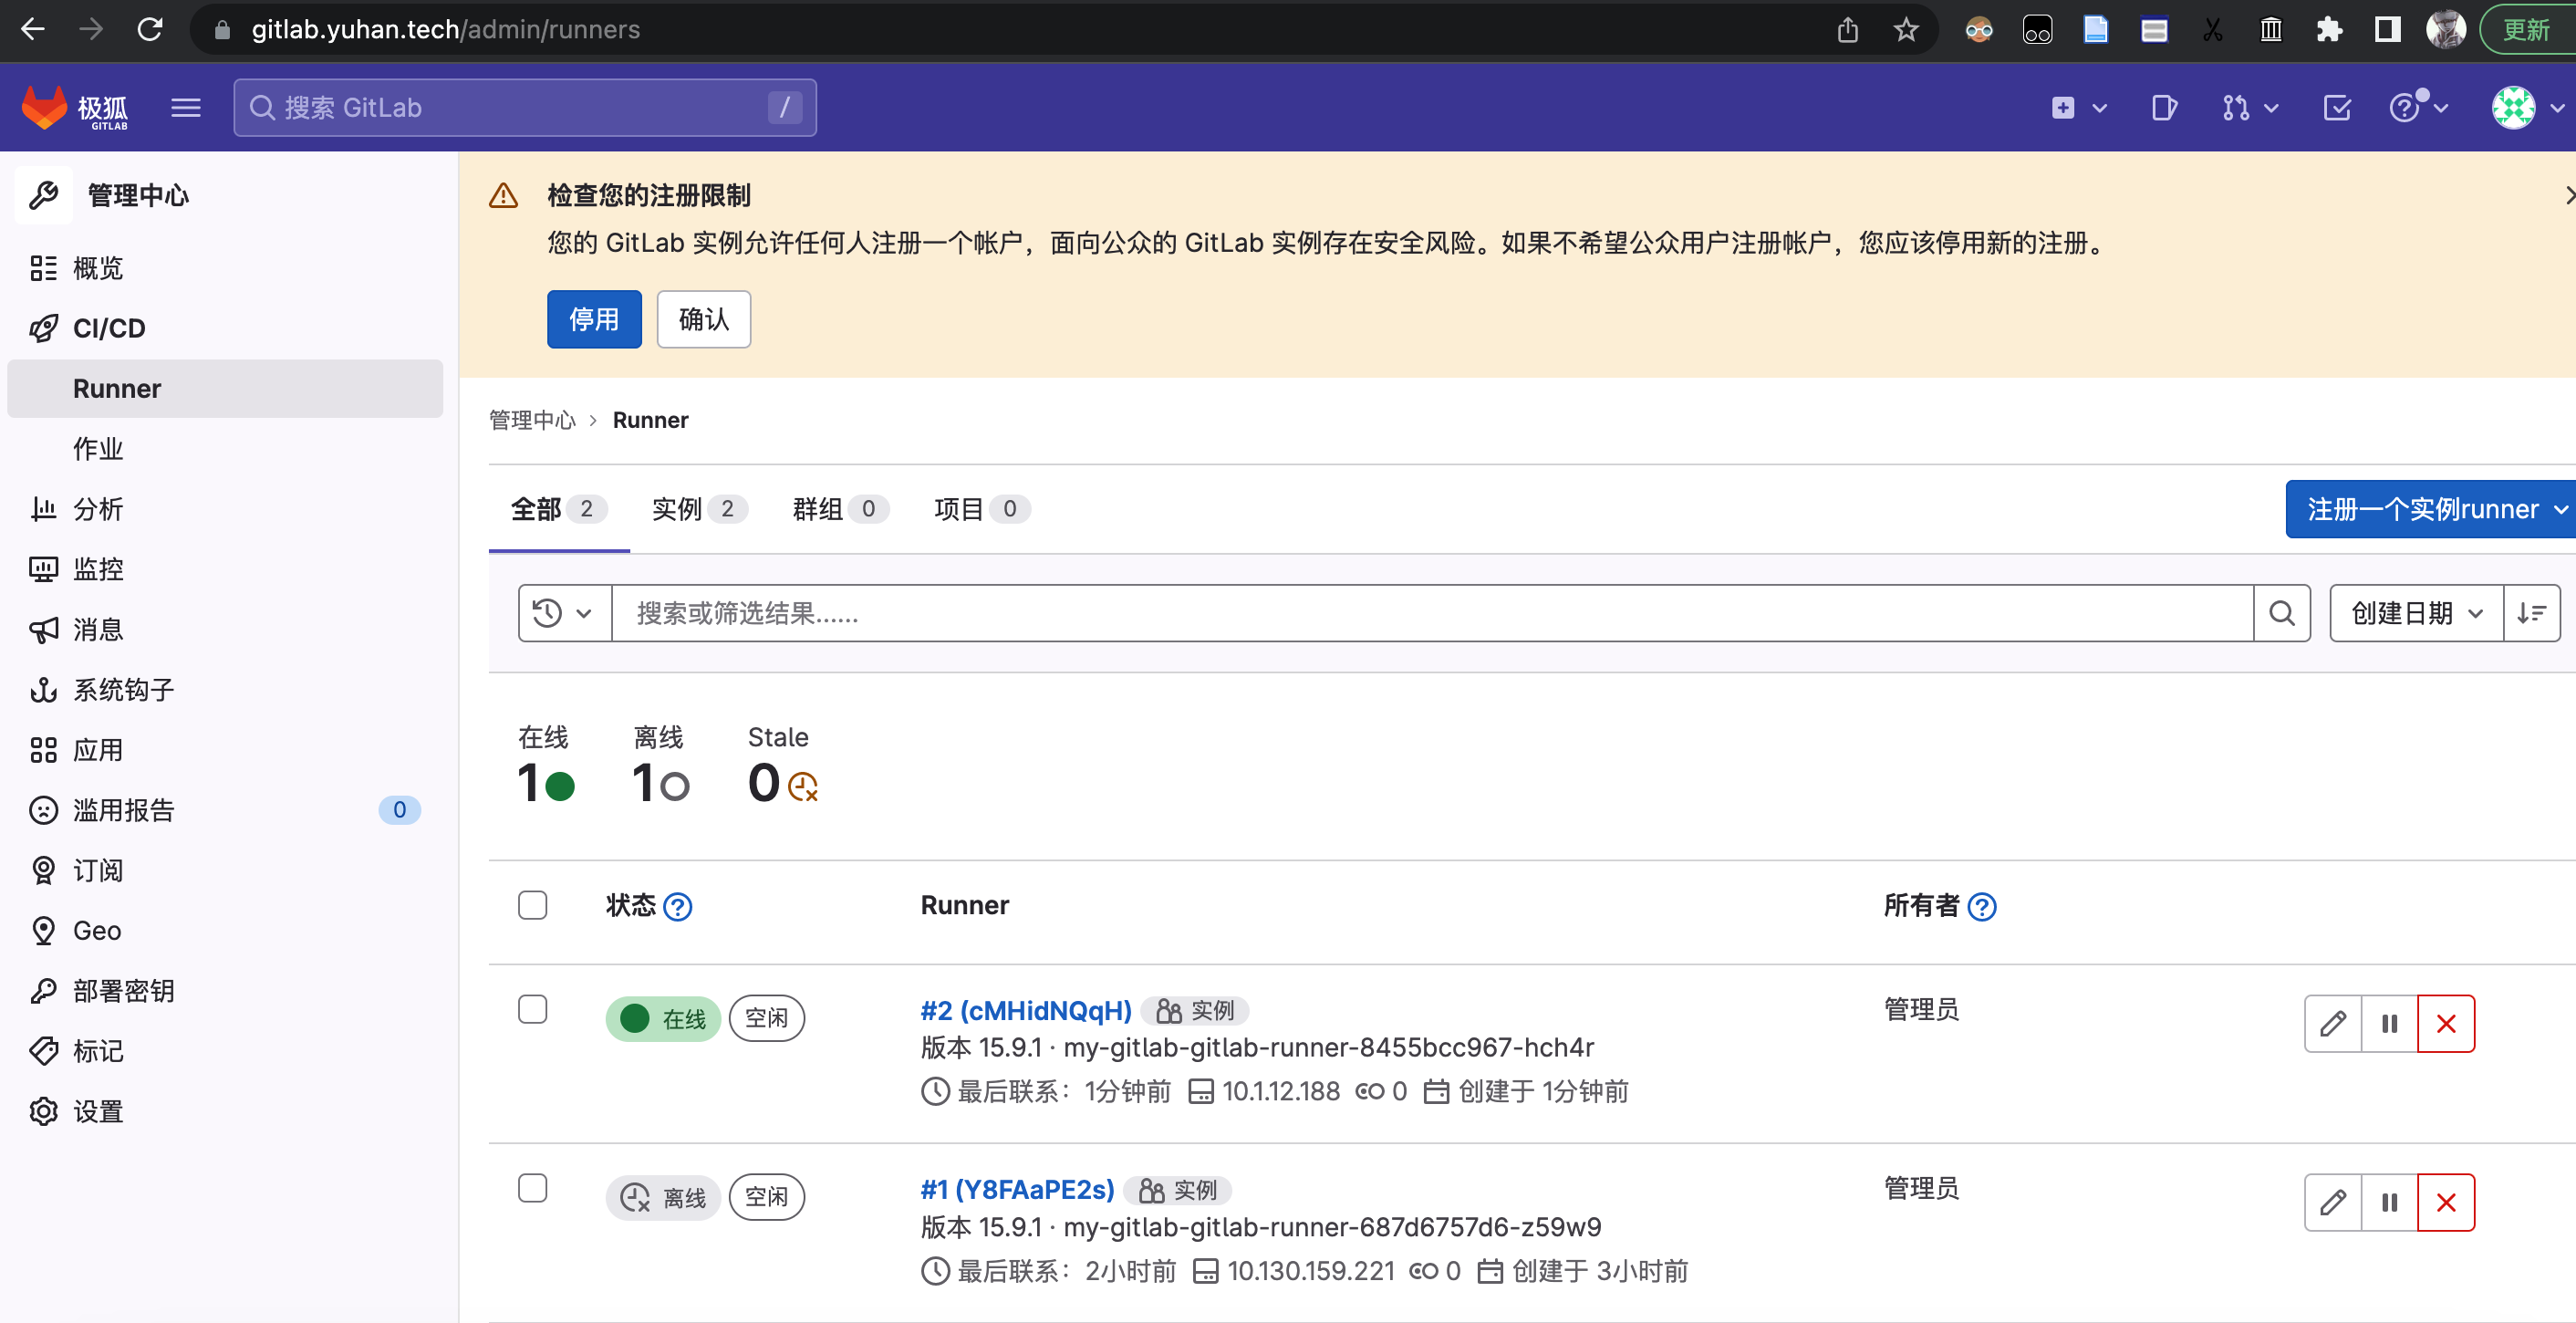This screenshot has height=1323, width=2576.
Task: Check the box for runner #2
Action: tap(533, 1009)
